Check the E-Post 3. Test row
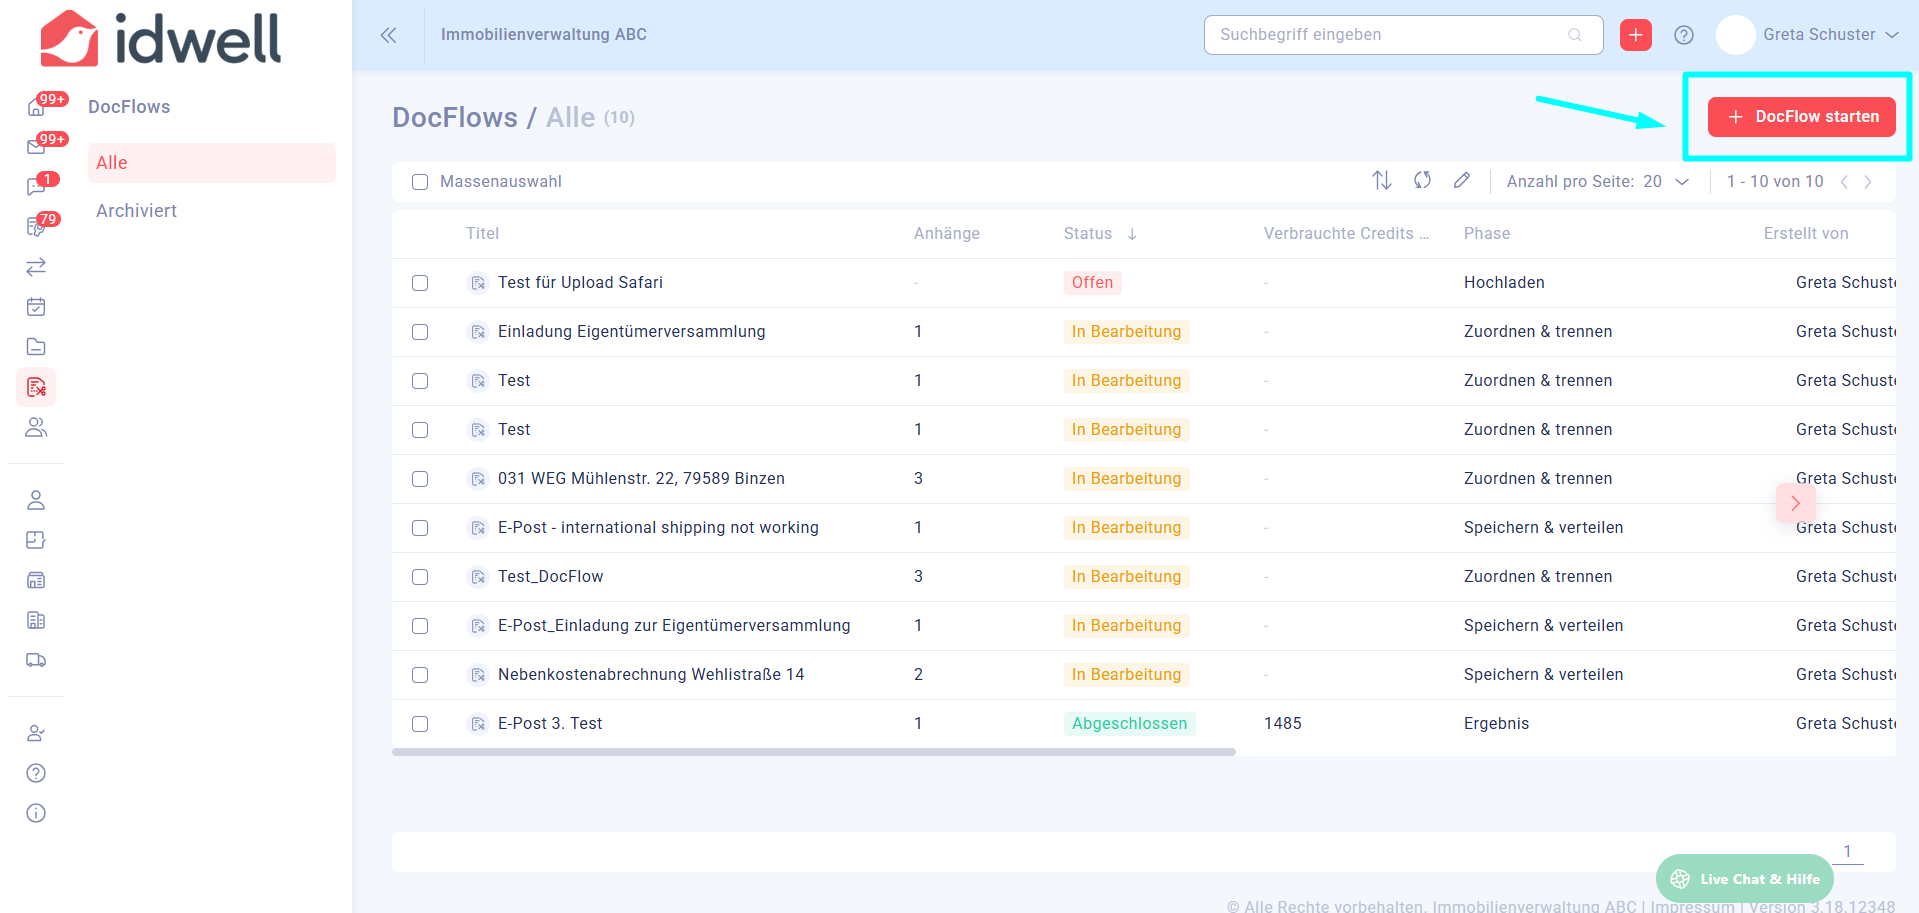Image resolution: width=1919 pixels, height=913 pixels. pyautogui.click(x=420, y=724)
